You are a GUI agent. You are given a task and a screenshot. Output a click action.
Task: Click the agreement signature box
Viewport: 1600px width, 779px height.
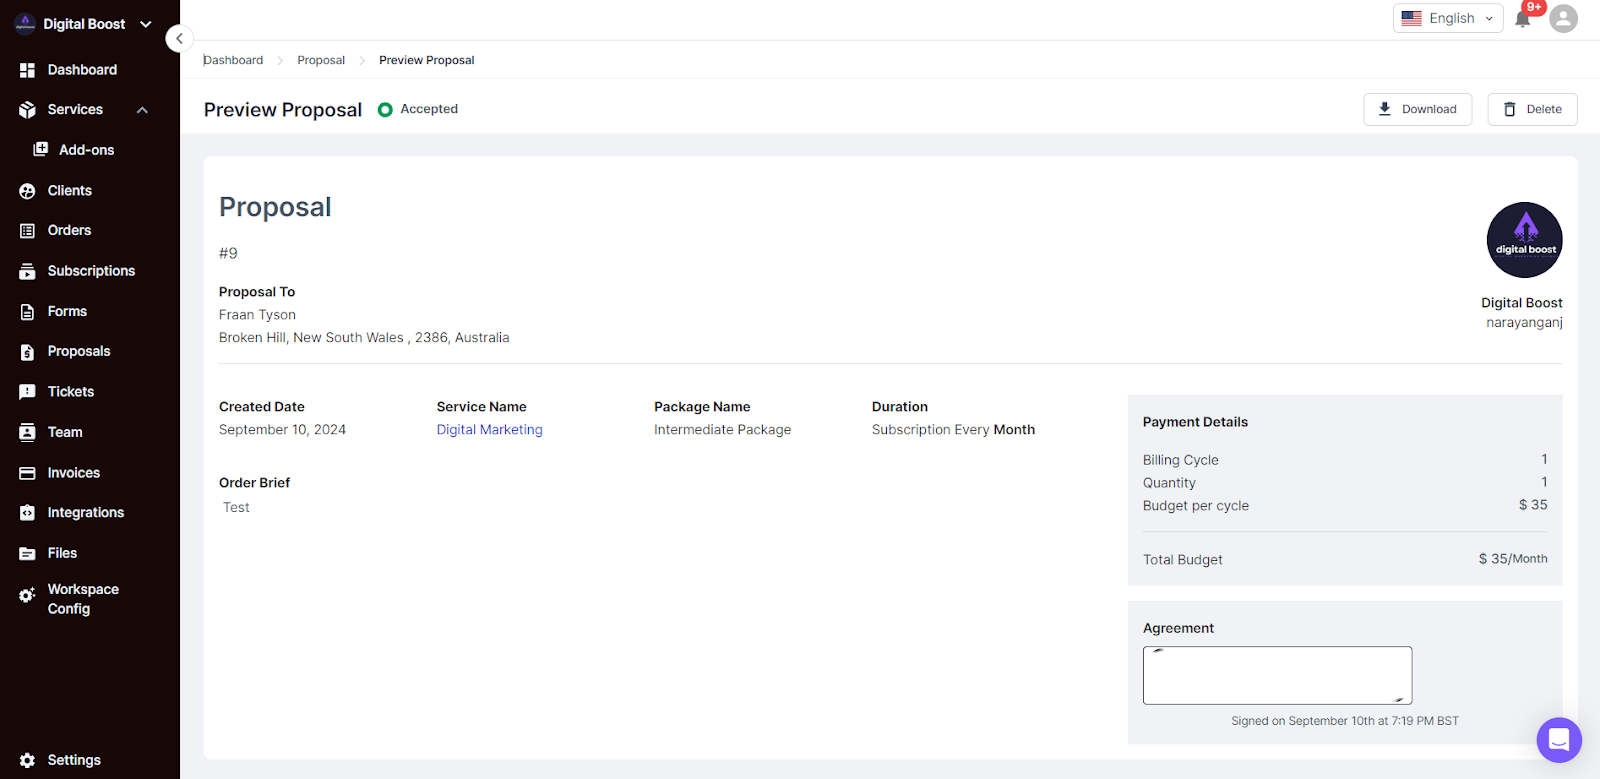click(1277, 675)
